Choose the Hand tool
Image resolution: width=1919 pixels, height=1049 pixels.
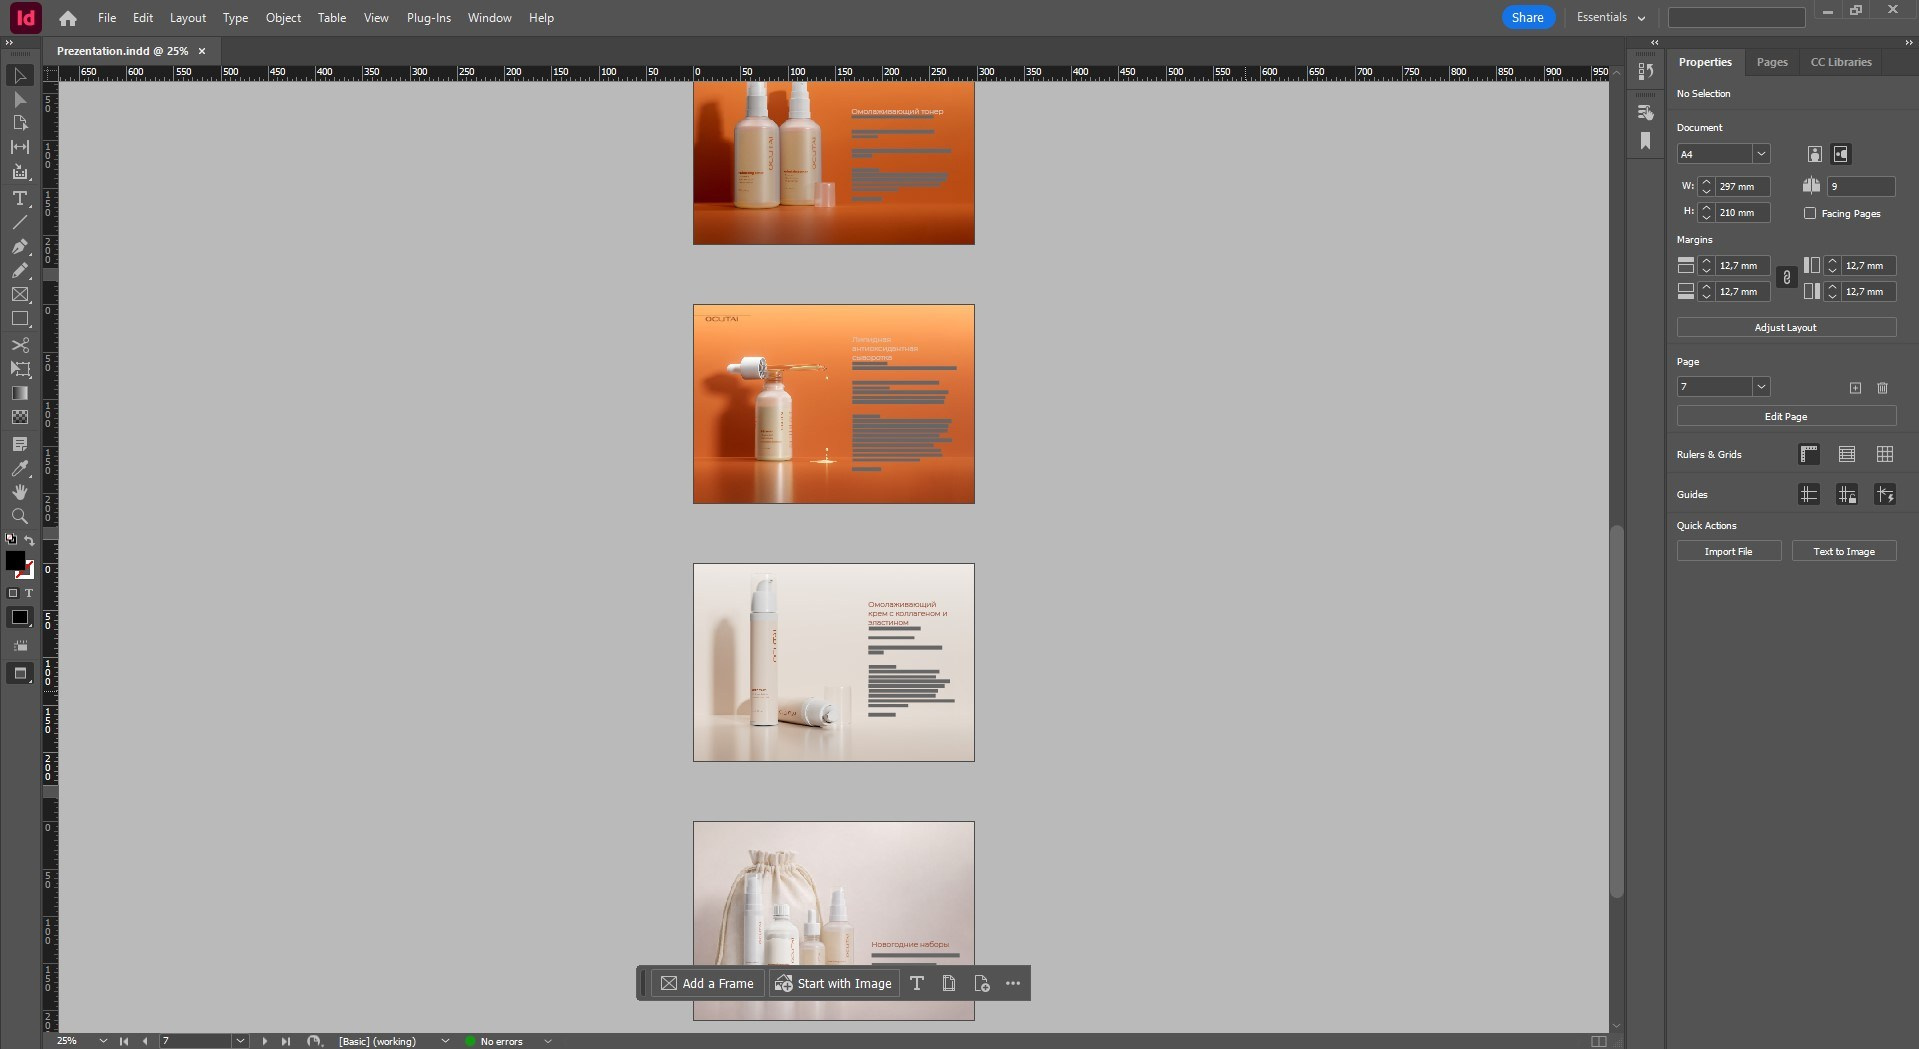tap(19, 492)
